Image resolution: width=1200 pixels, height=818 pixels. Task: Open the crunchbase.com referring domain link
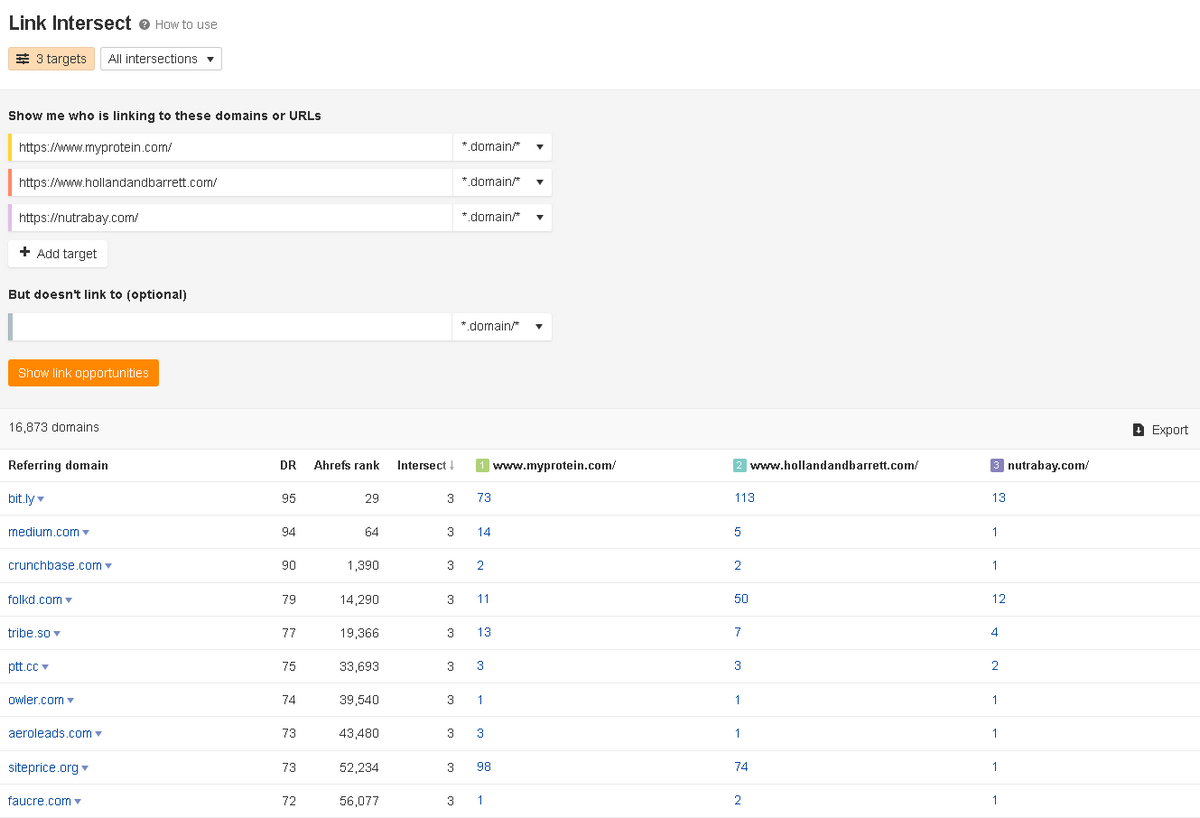pos(55,565)
